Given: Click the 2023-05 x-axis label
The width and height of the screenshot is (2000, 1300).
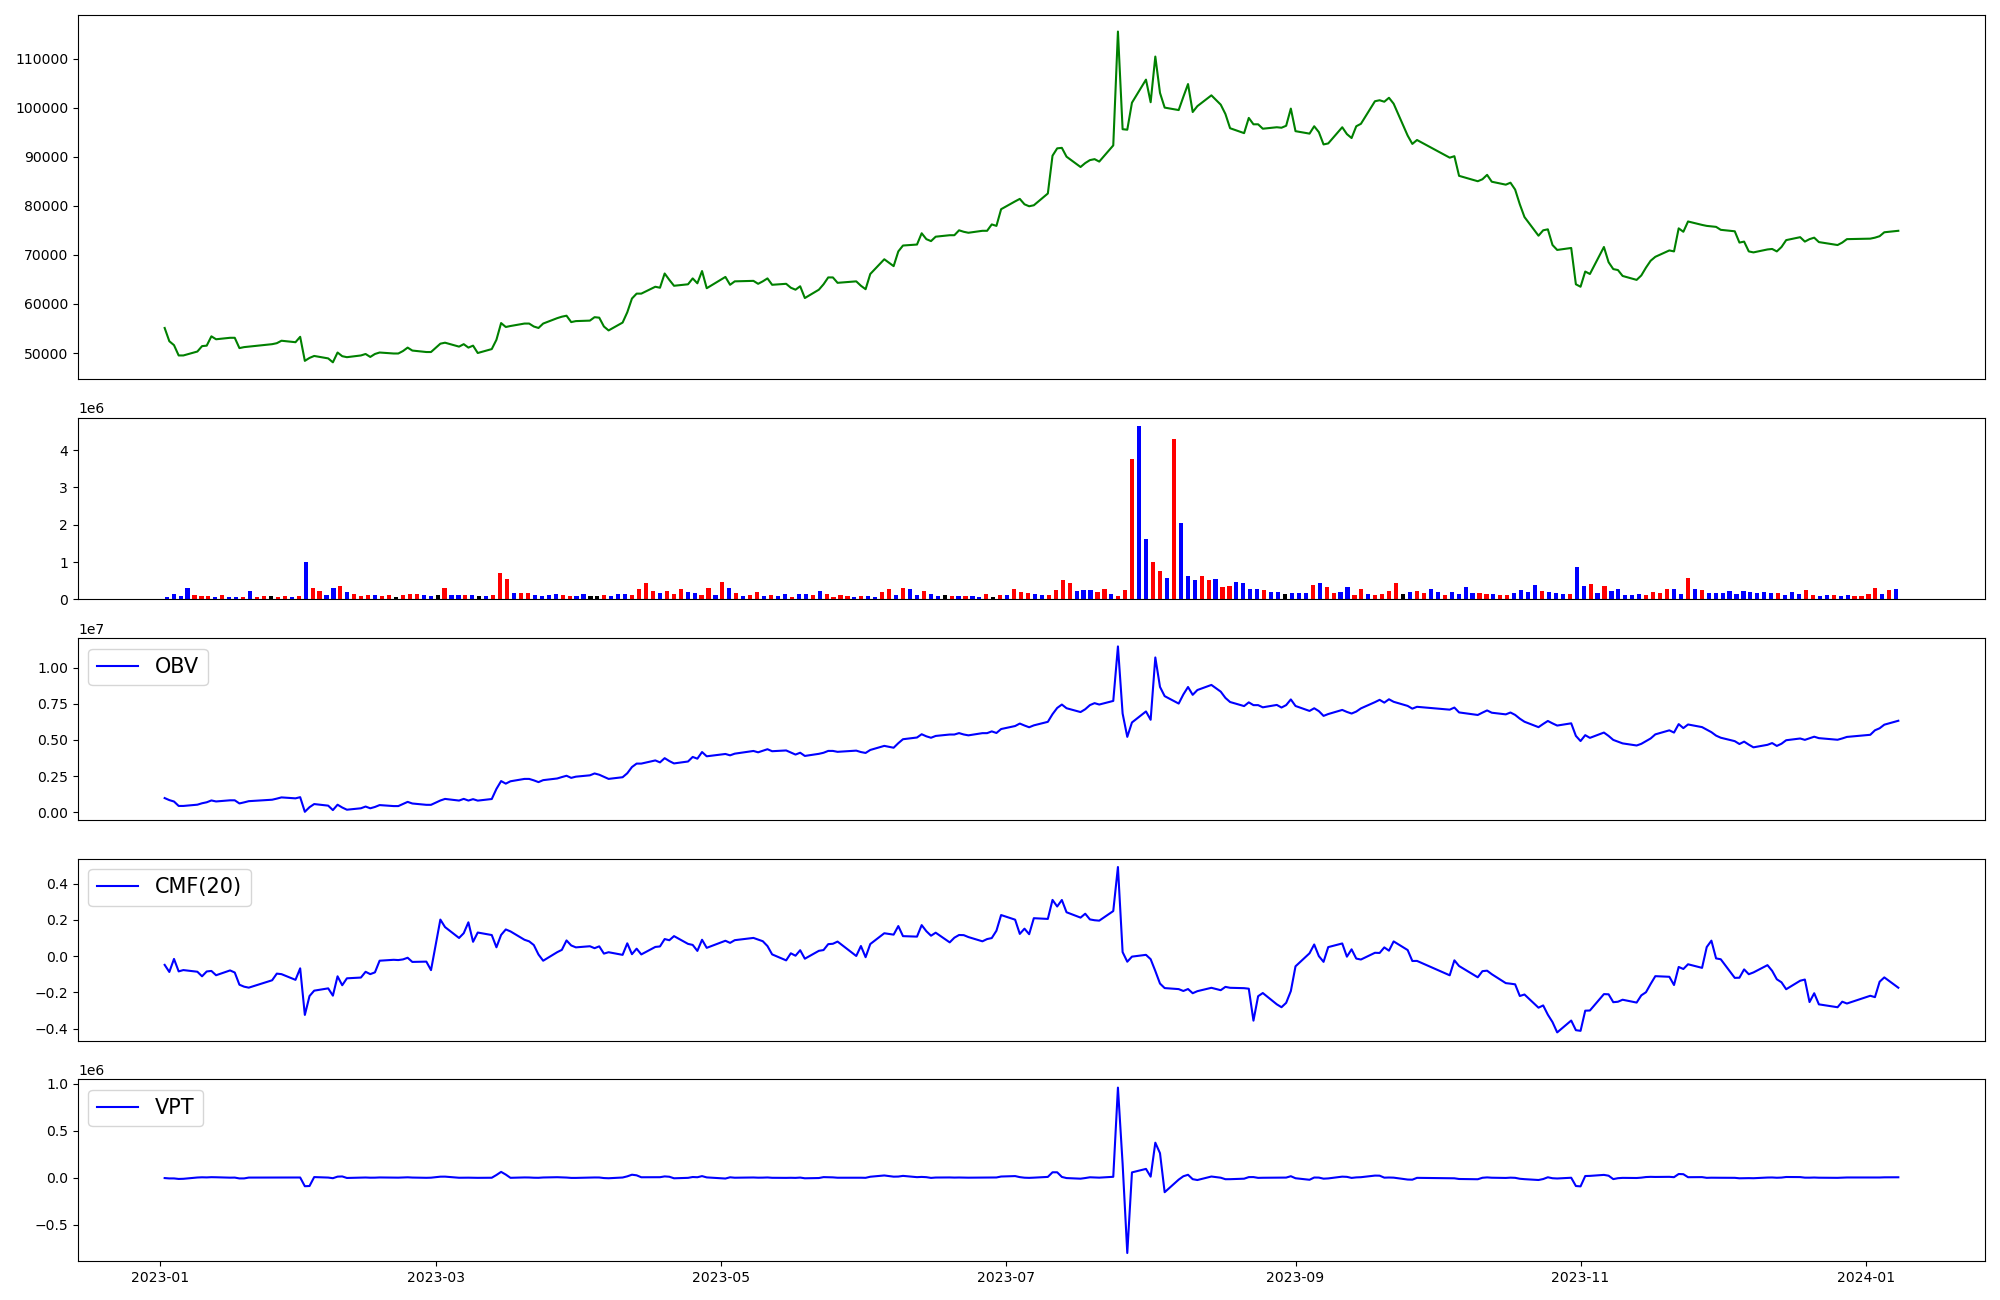Looking at the screenshot, I should pos(721,1276).
